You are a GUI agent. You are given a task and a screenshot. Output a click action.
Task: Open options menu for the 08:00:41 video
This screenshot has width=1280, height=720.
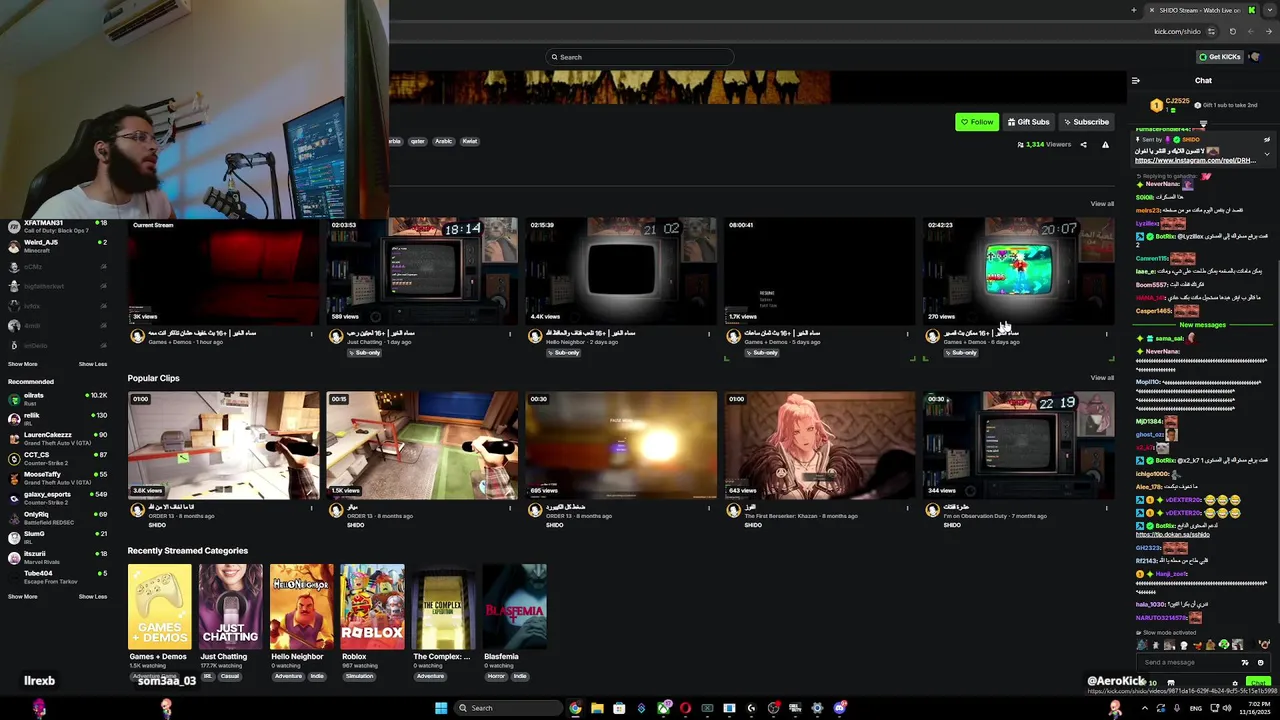coord(908,334)
